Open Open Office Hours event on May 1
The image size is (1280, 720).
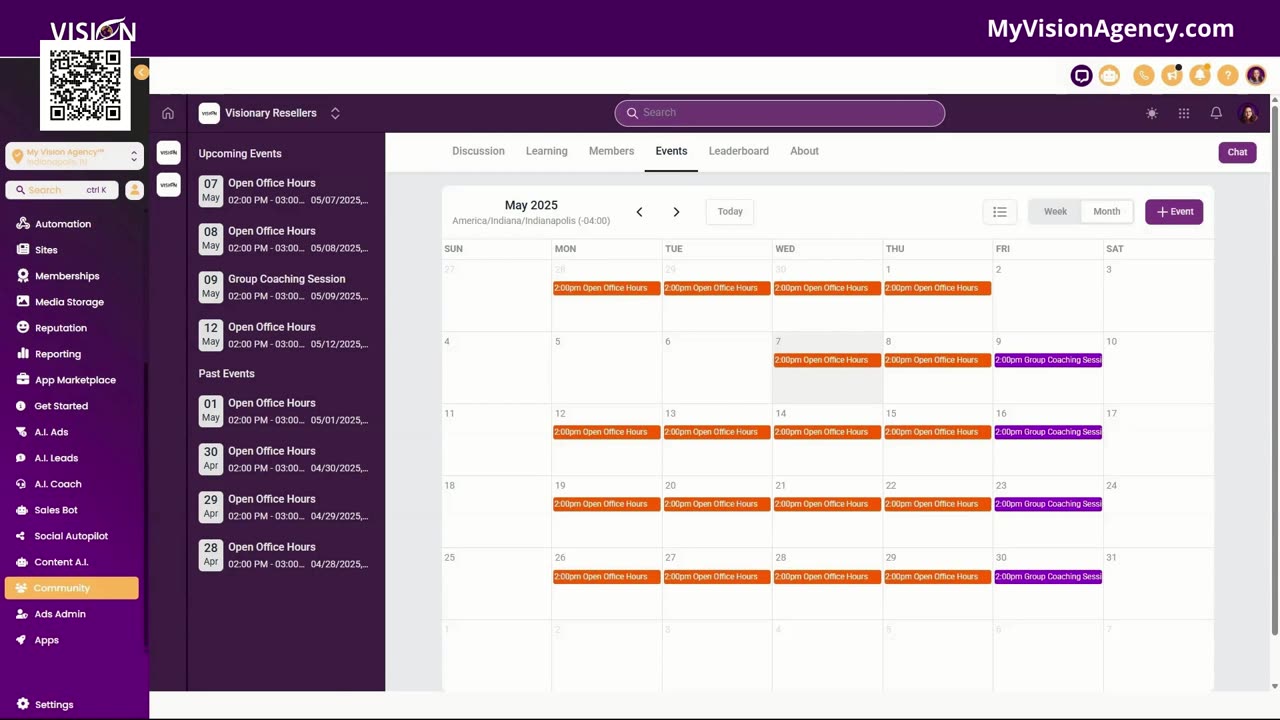937,288
